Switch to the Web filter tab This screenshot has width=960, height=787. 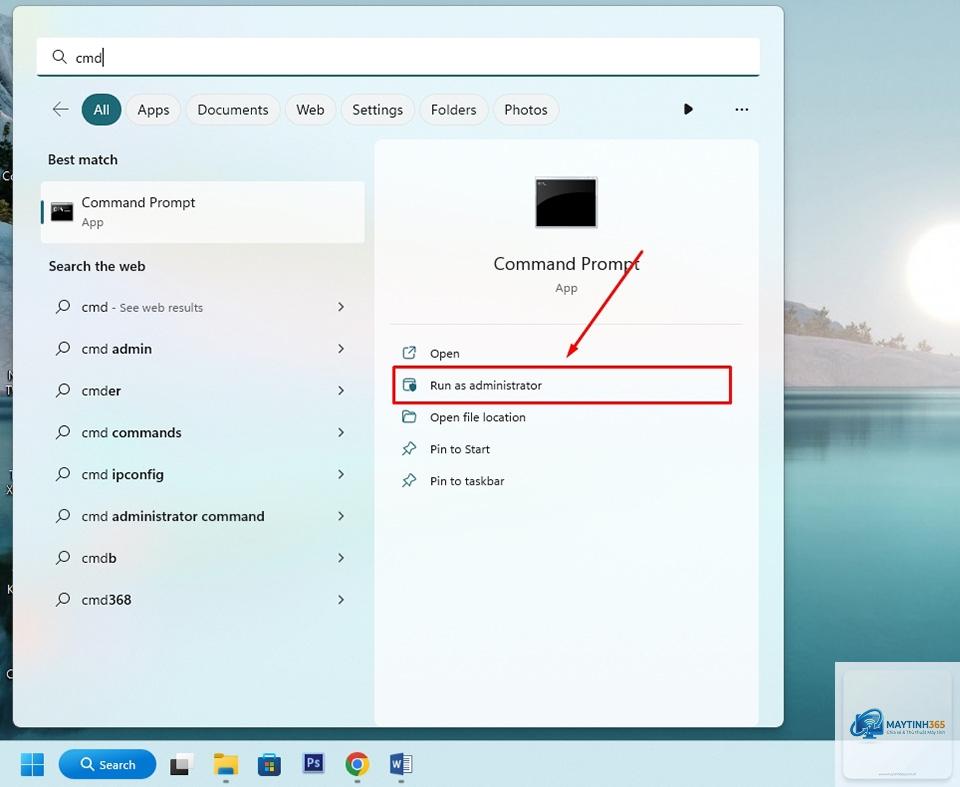pyautogui.click(x=310, y=110)
